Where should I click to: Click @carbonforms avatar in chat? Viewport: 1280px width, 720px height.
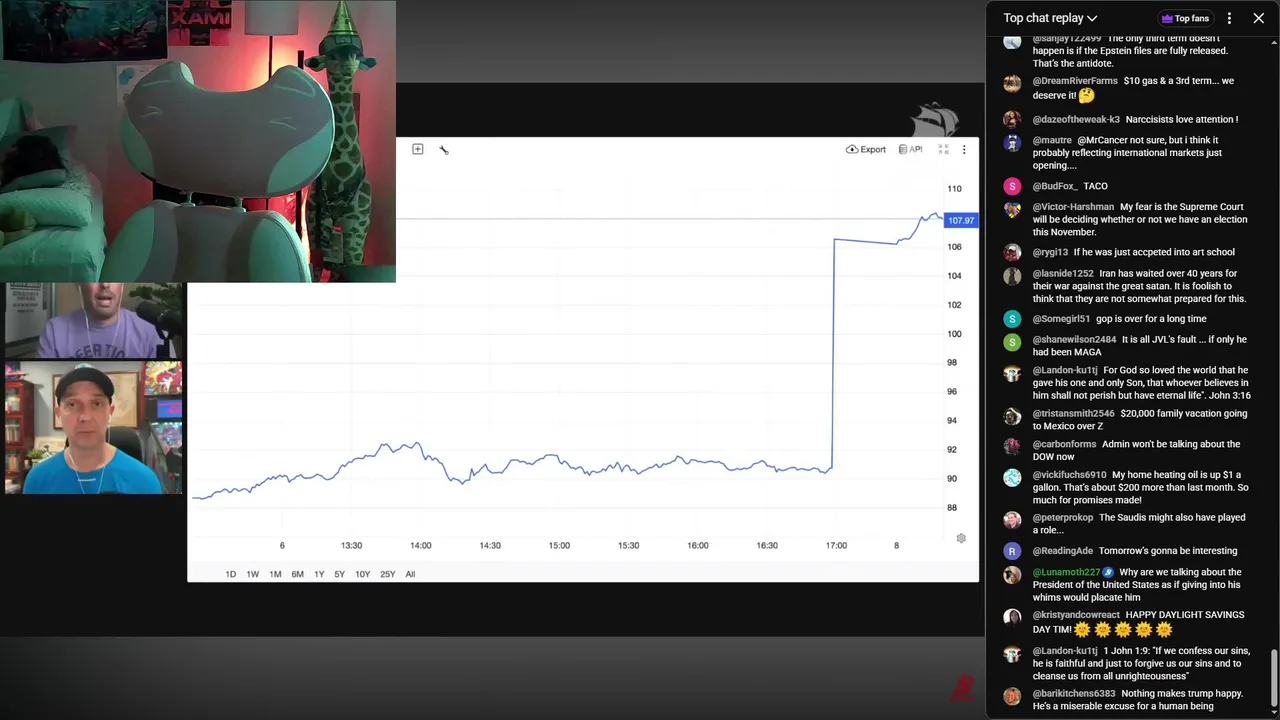(1012, 445)
